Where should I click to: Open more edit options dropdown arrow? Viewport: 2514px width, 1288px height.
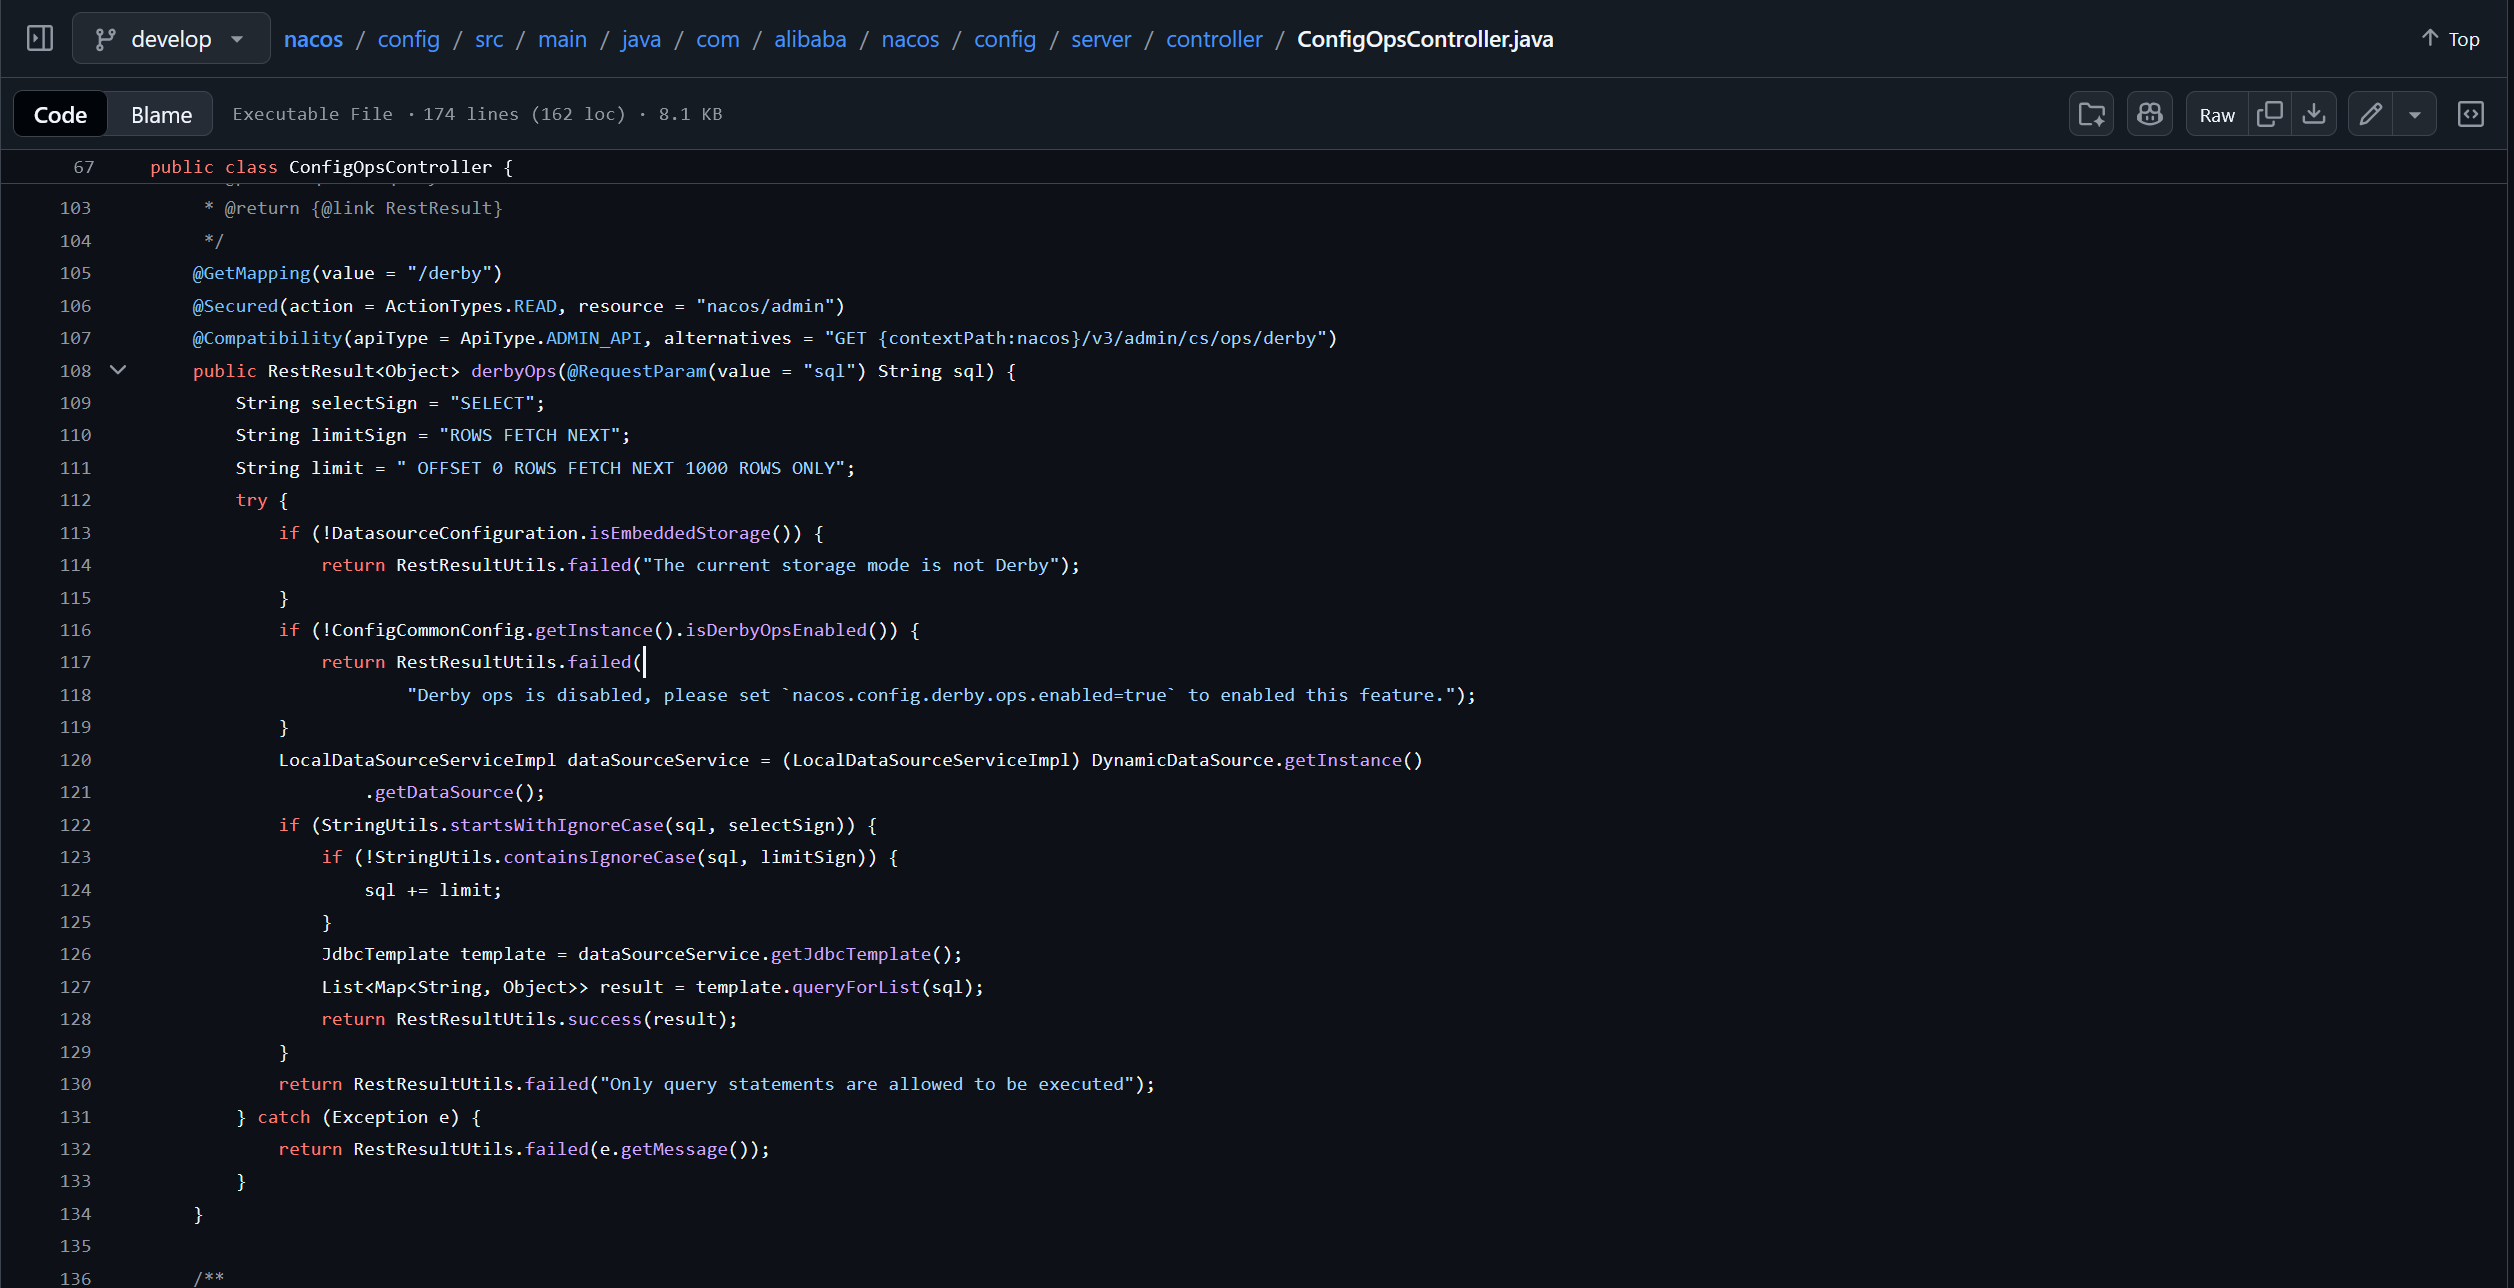2415,115
